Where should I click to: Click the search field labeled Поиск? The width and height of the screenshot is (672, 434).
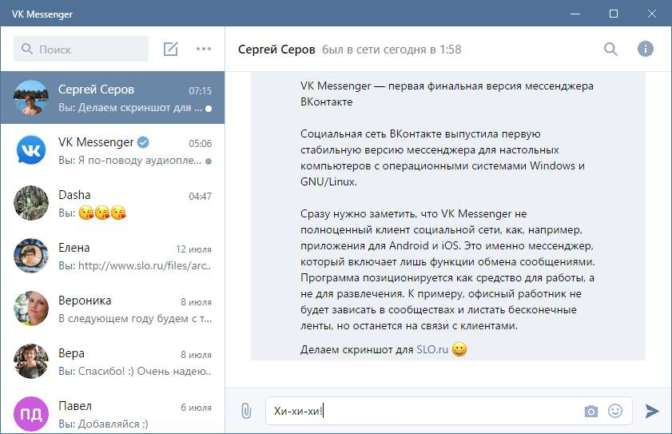[x=82, y=49]
